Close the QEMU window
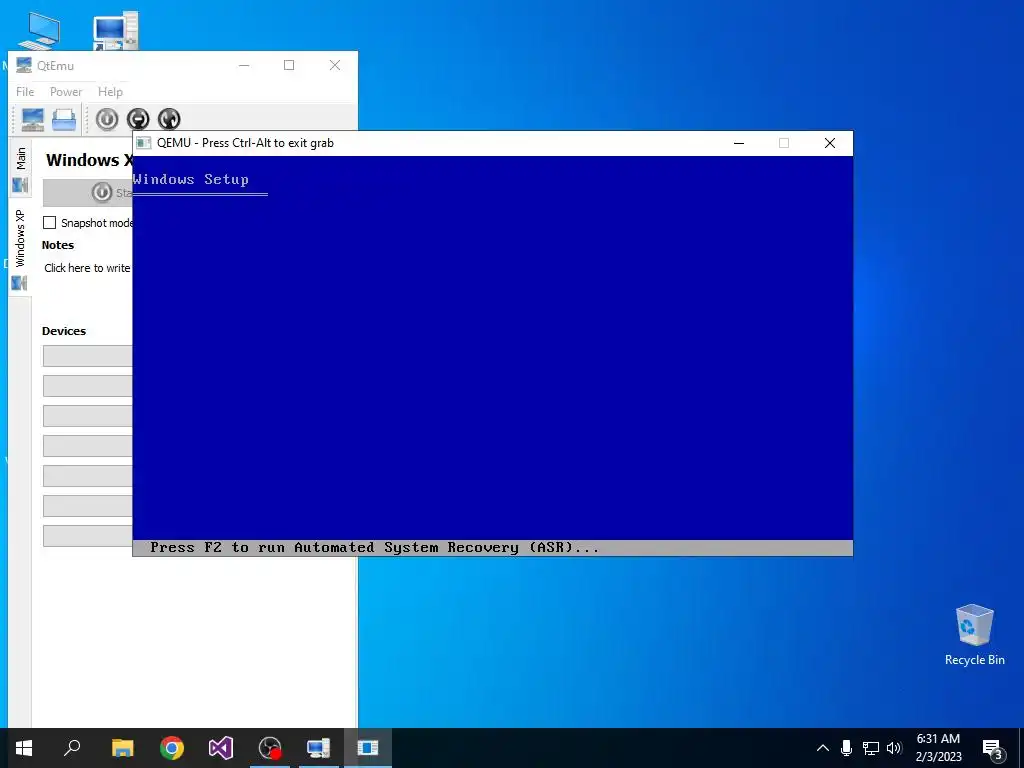Image resolution: width=1024 pixels, height=768 pixels. point(829,143)
